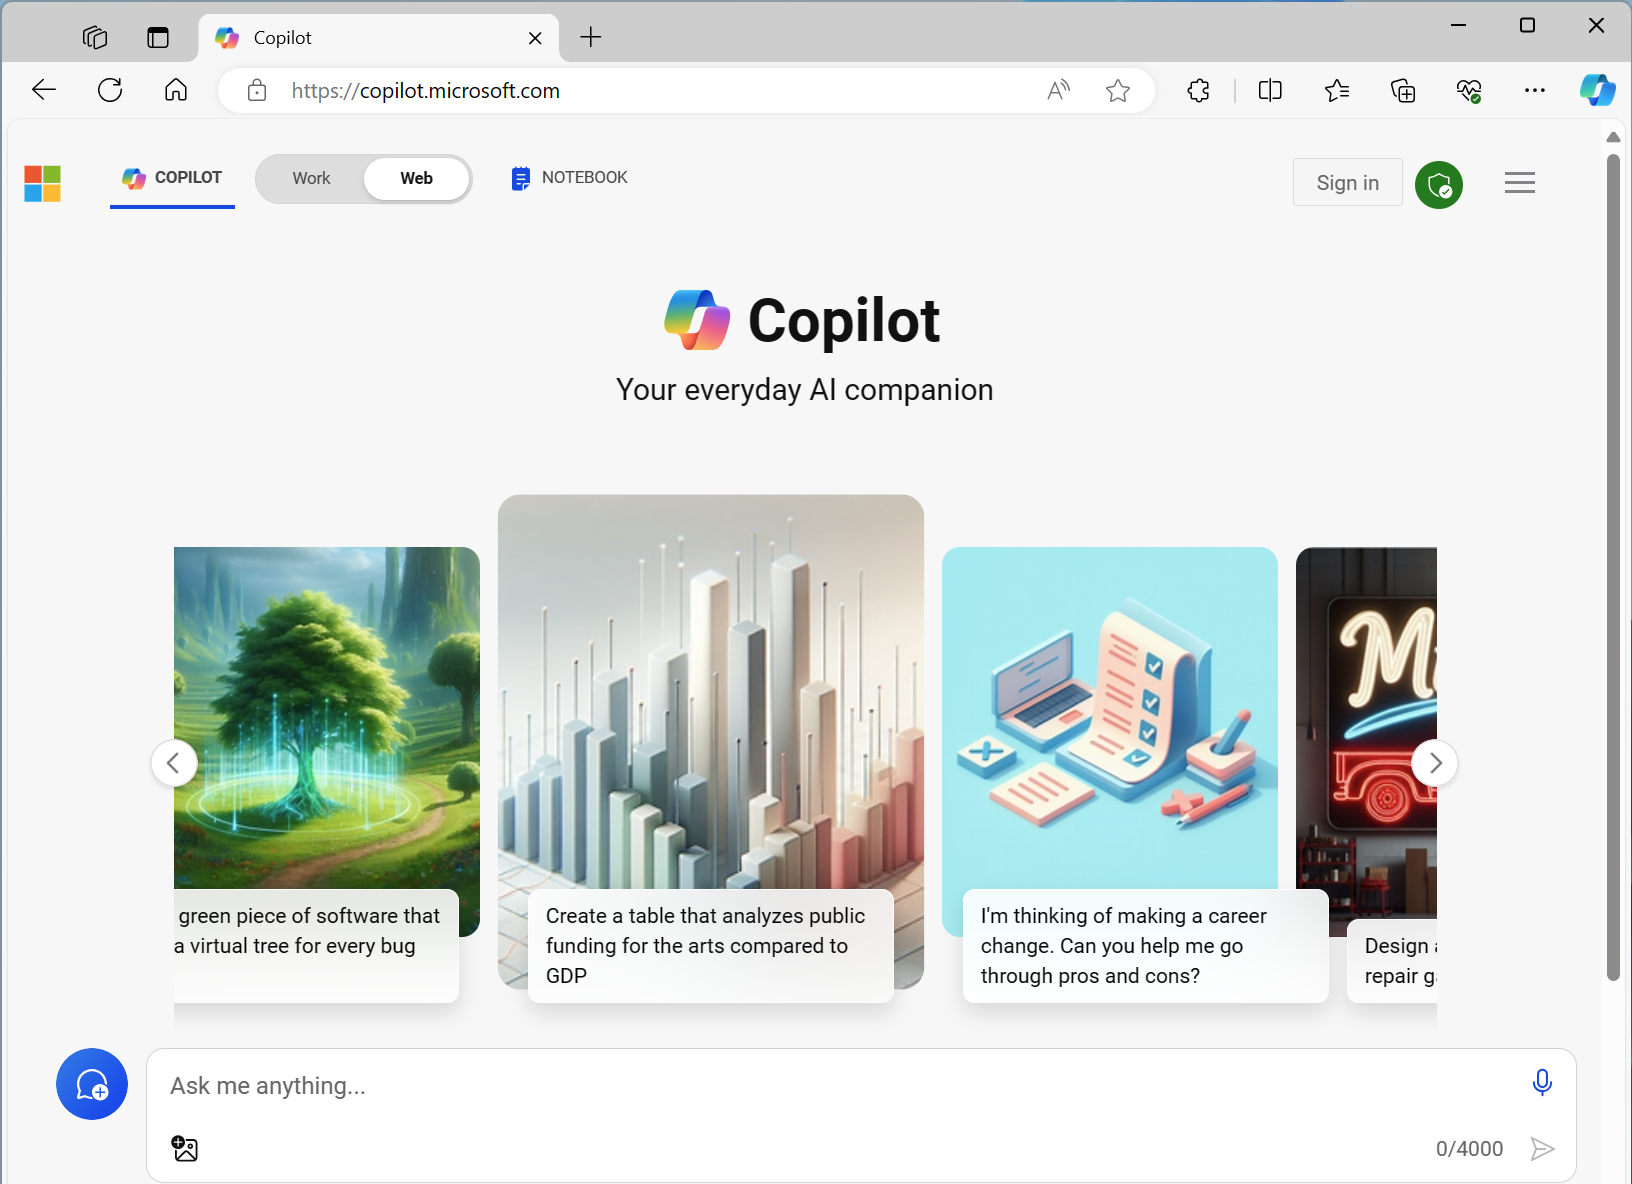View site information lock icon
This screenshot has height=1184, width=1632.
coord(257,91)
